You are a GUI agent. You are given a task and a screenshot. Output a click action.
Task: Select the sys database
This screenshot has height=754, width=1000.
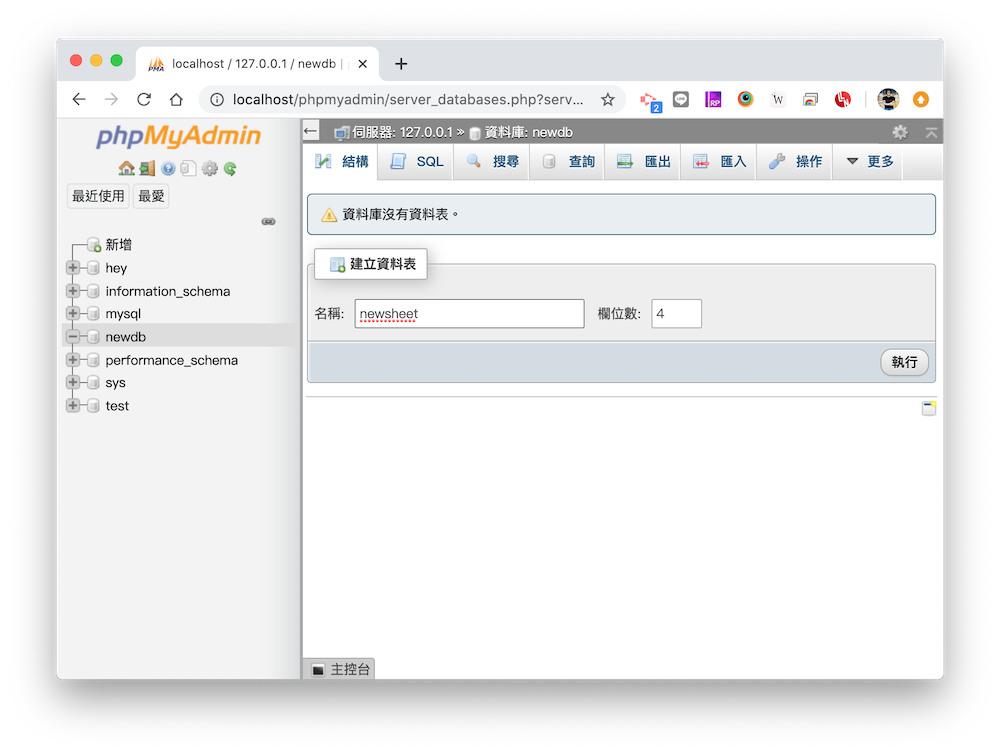click(x=115, y=383)
